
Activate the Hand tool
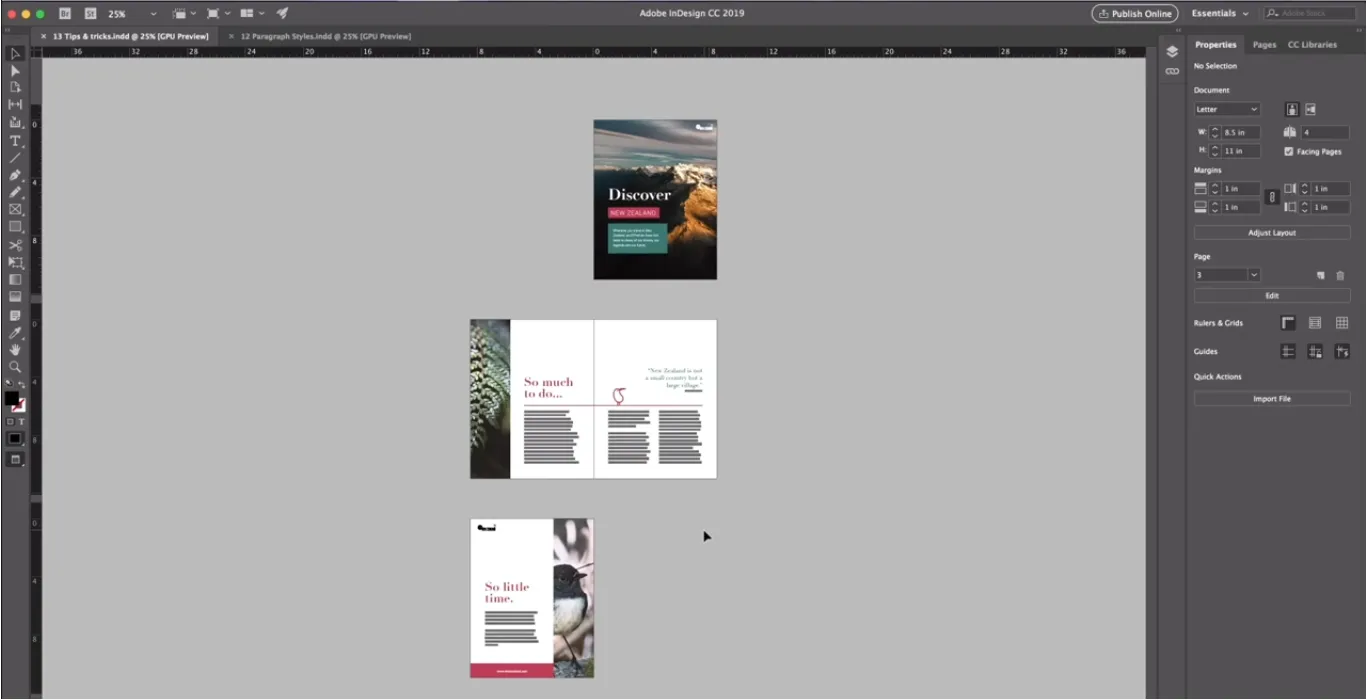coord(15,350)
